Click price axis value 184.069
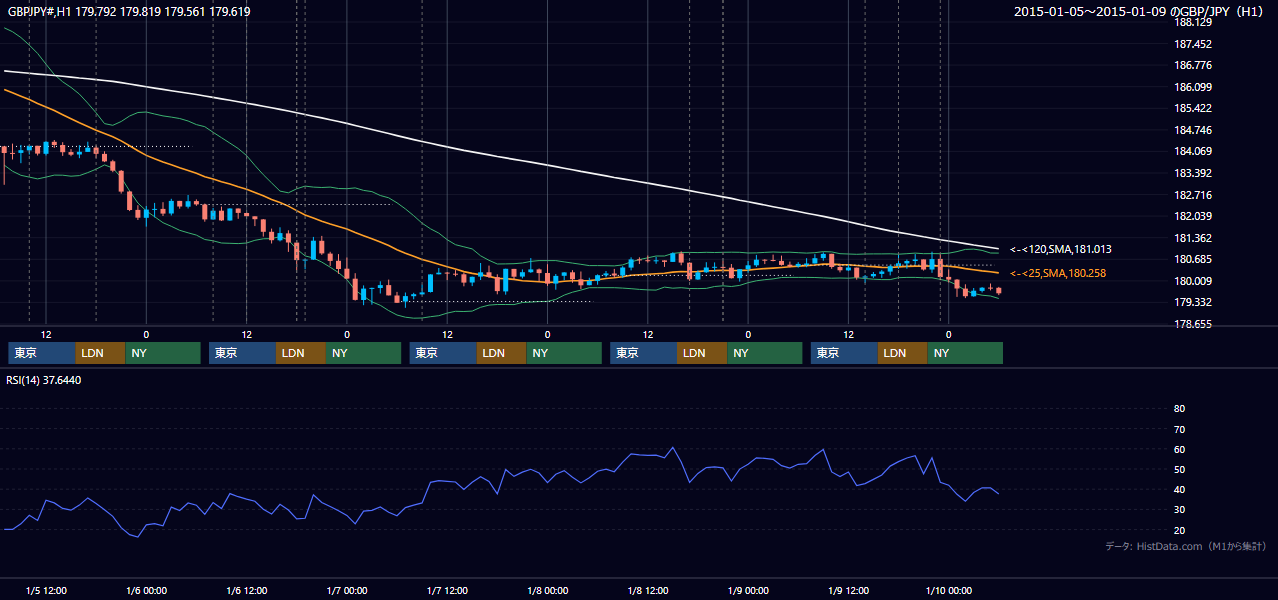This screenshot has height=600, width=1278. tap(1192, 151)
